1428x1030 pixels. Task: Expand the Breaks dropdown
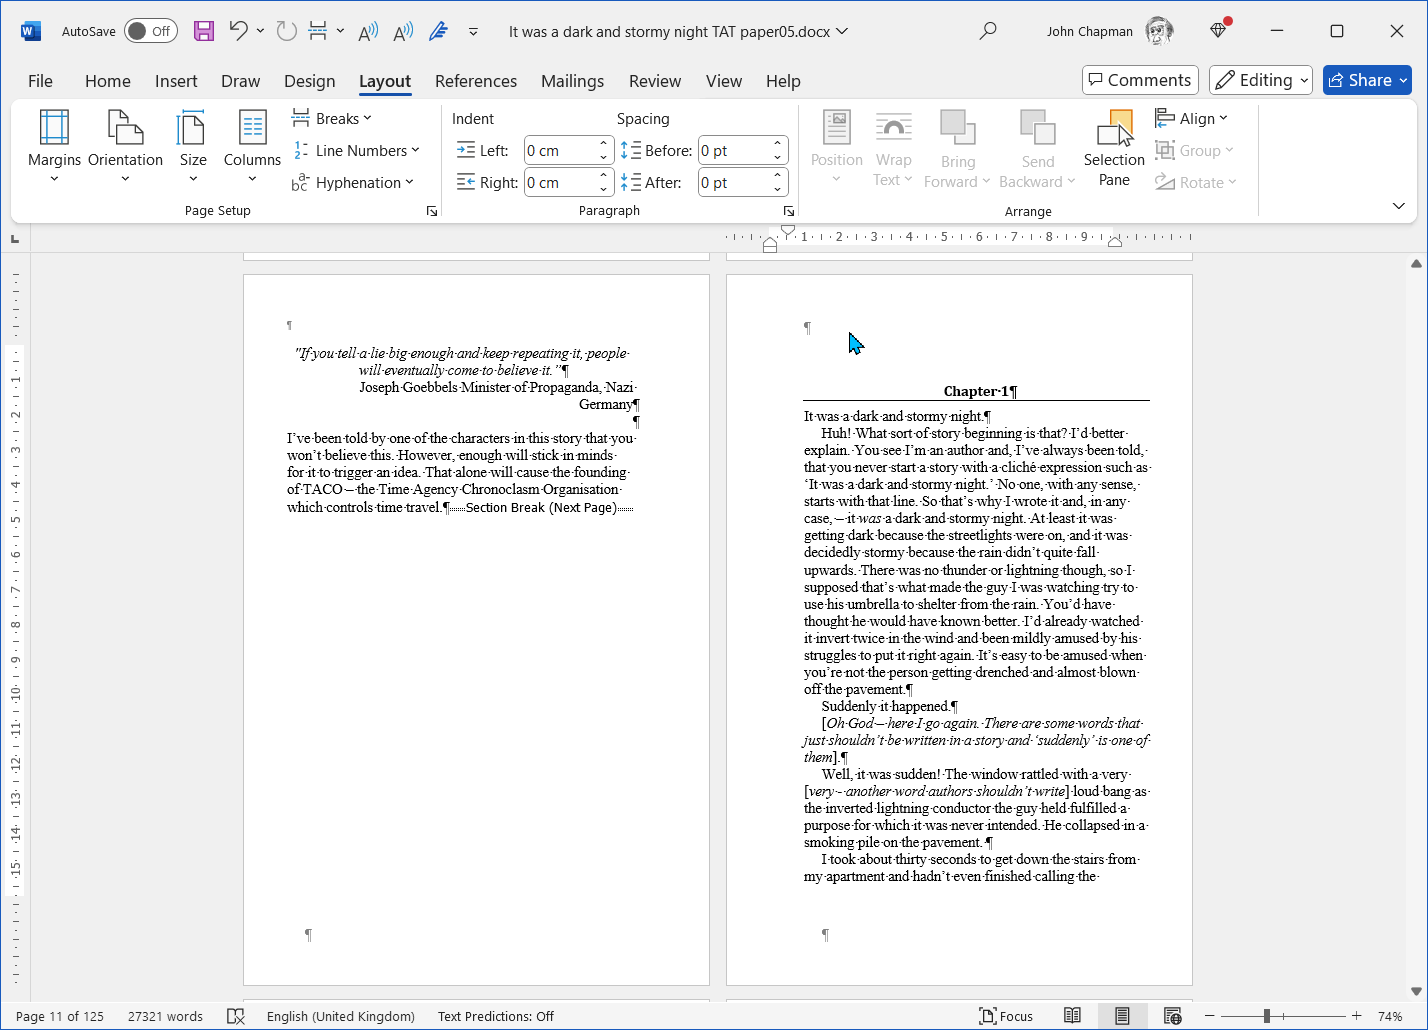[x=332, y=118]
